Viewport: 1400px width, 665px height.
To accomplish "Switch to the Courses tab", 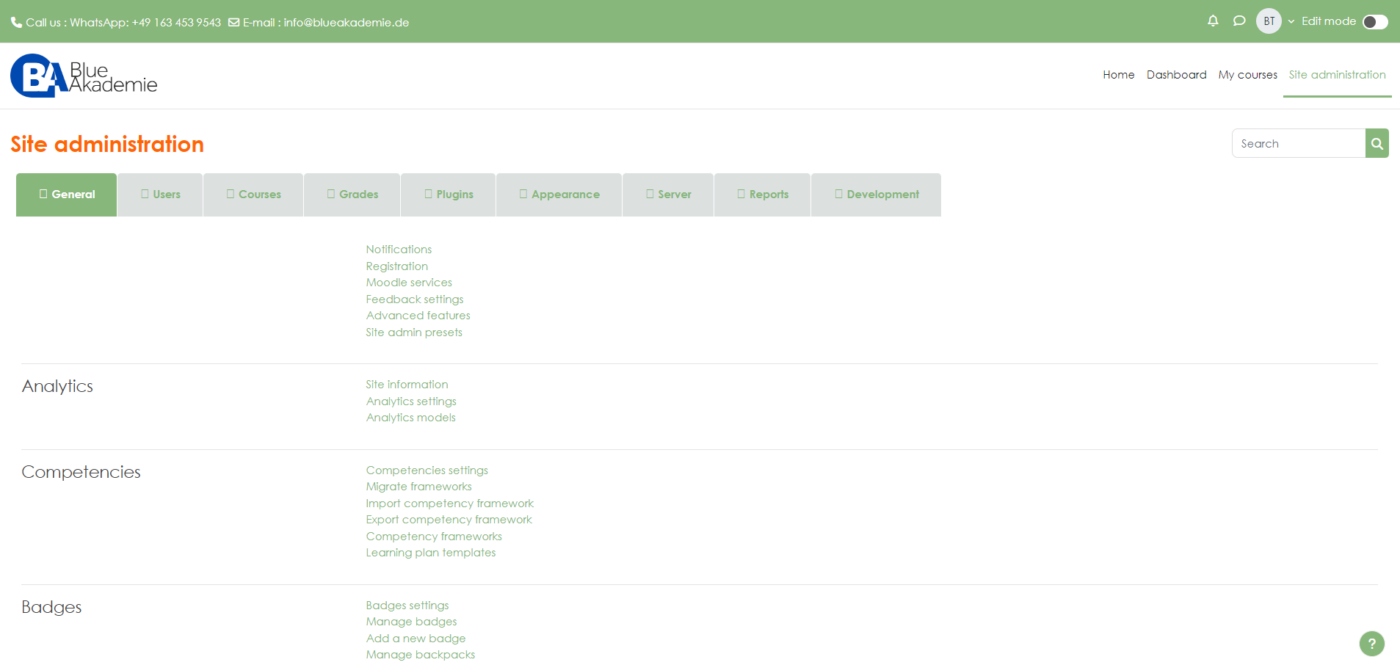I will coord(253,194).
